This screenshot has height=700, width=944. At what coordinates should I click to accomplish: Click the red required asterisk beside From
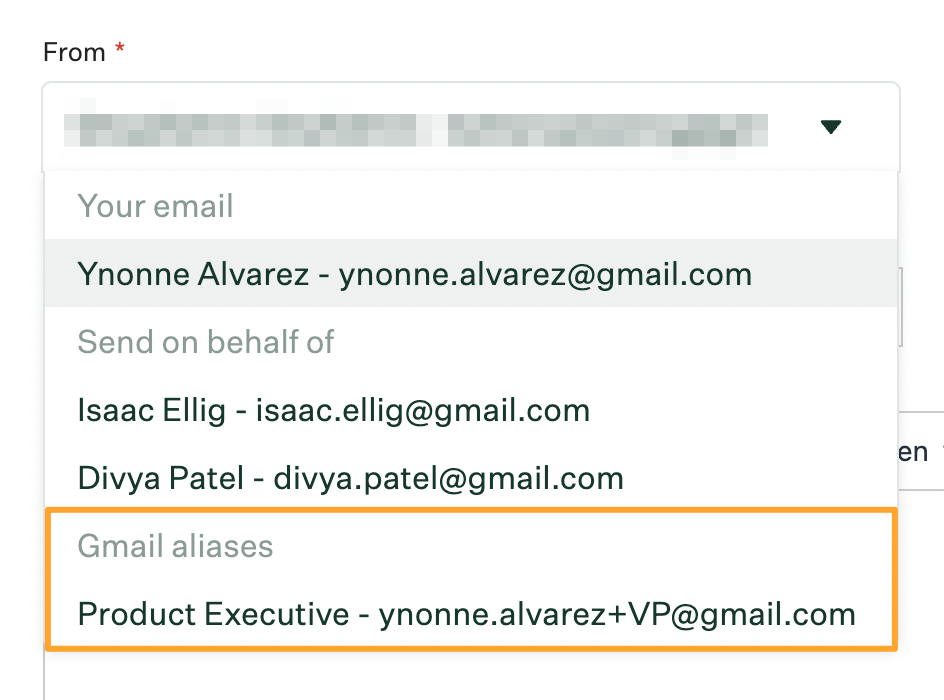tap(120, 48)
